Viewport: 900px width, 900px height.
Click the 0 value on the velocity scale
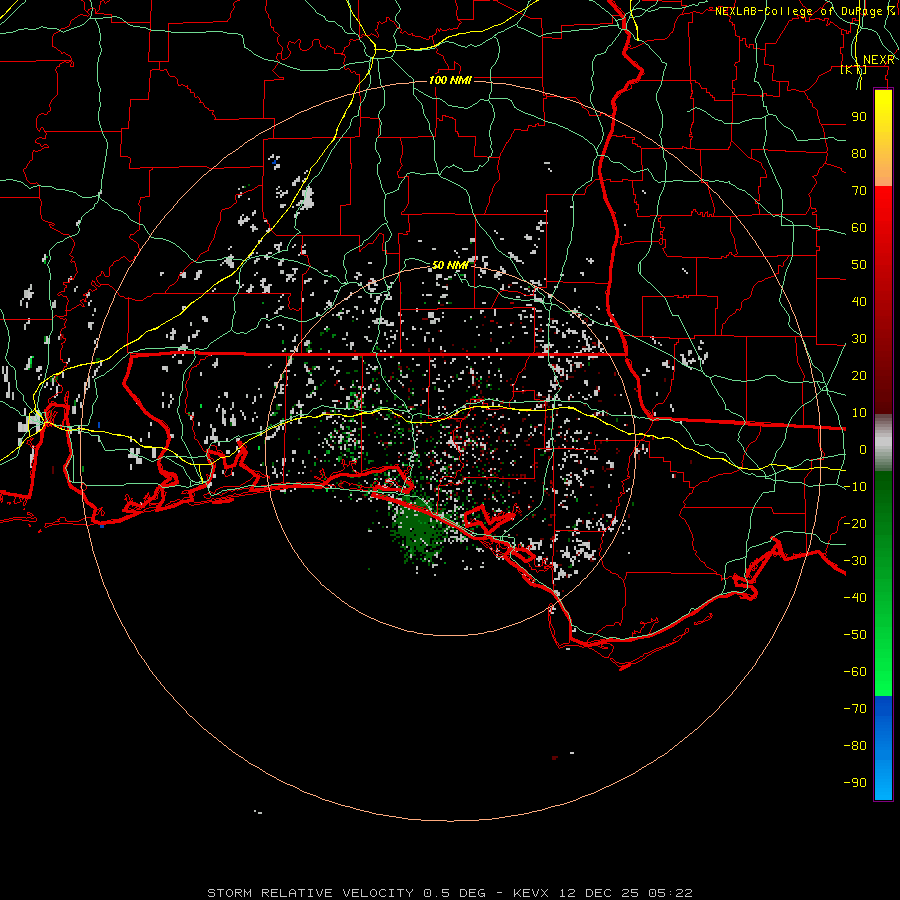pyautogui.click(x=863, y=450)
